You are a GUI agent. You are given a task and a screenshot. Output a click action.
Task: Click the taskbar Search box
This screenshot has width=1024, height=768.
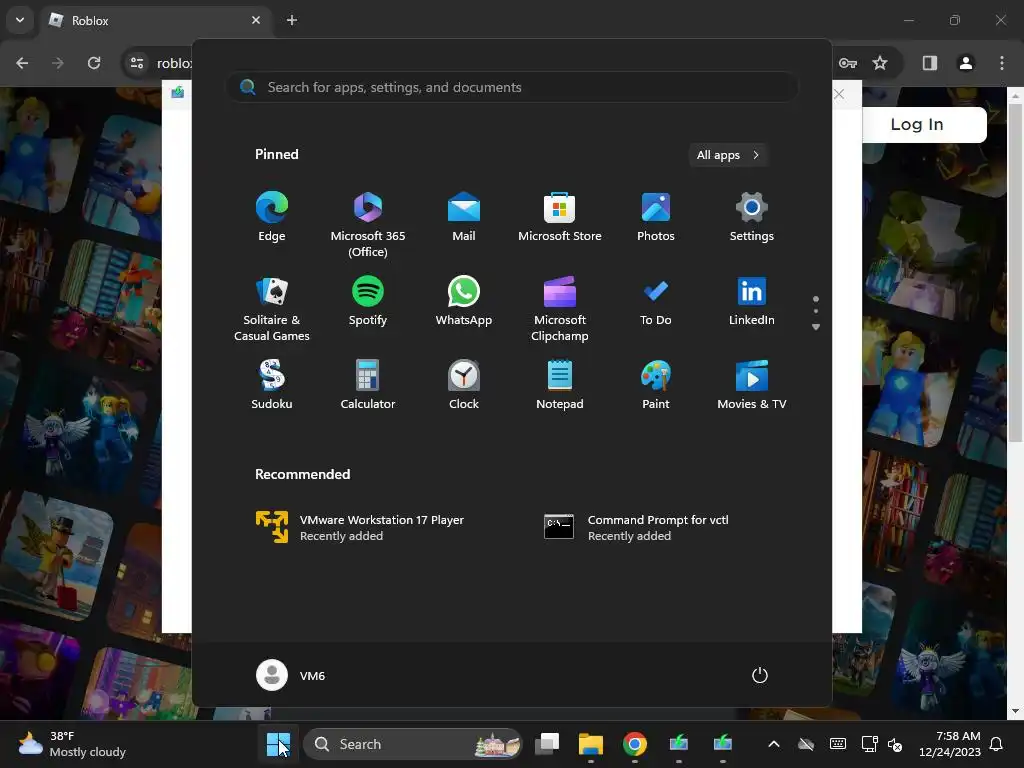tap(413, 744)
